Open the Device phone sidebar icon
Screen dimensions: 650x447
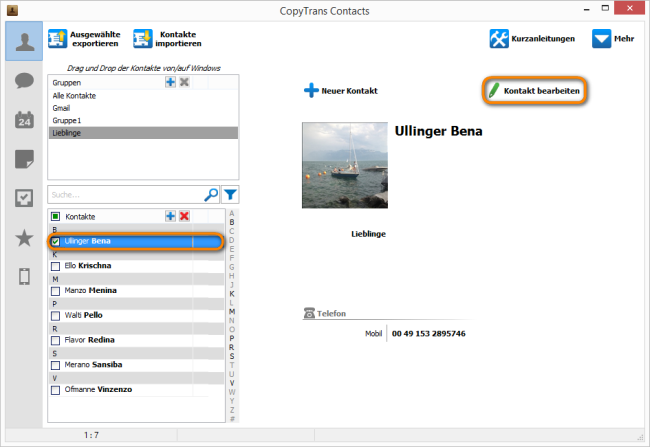(24, 277)
